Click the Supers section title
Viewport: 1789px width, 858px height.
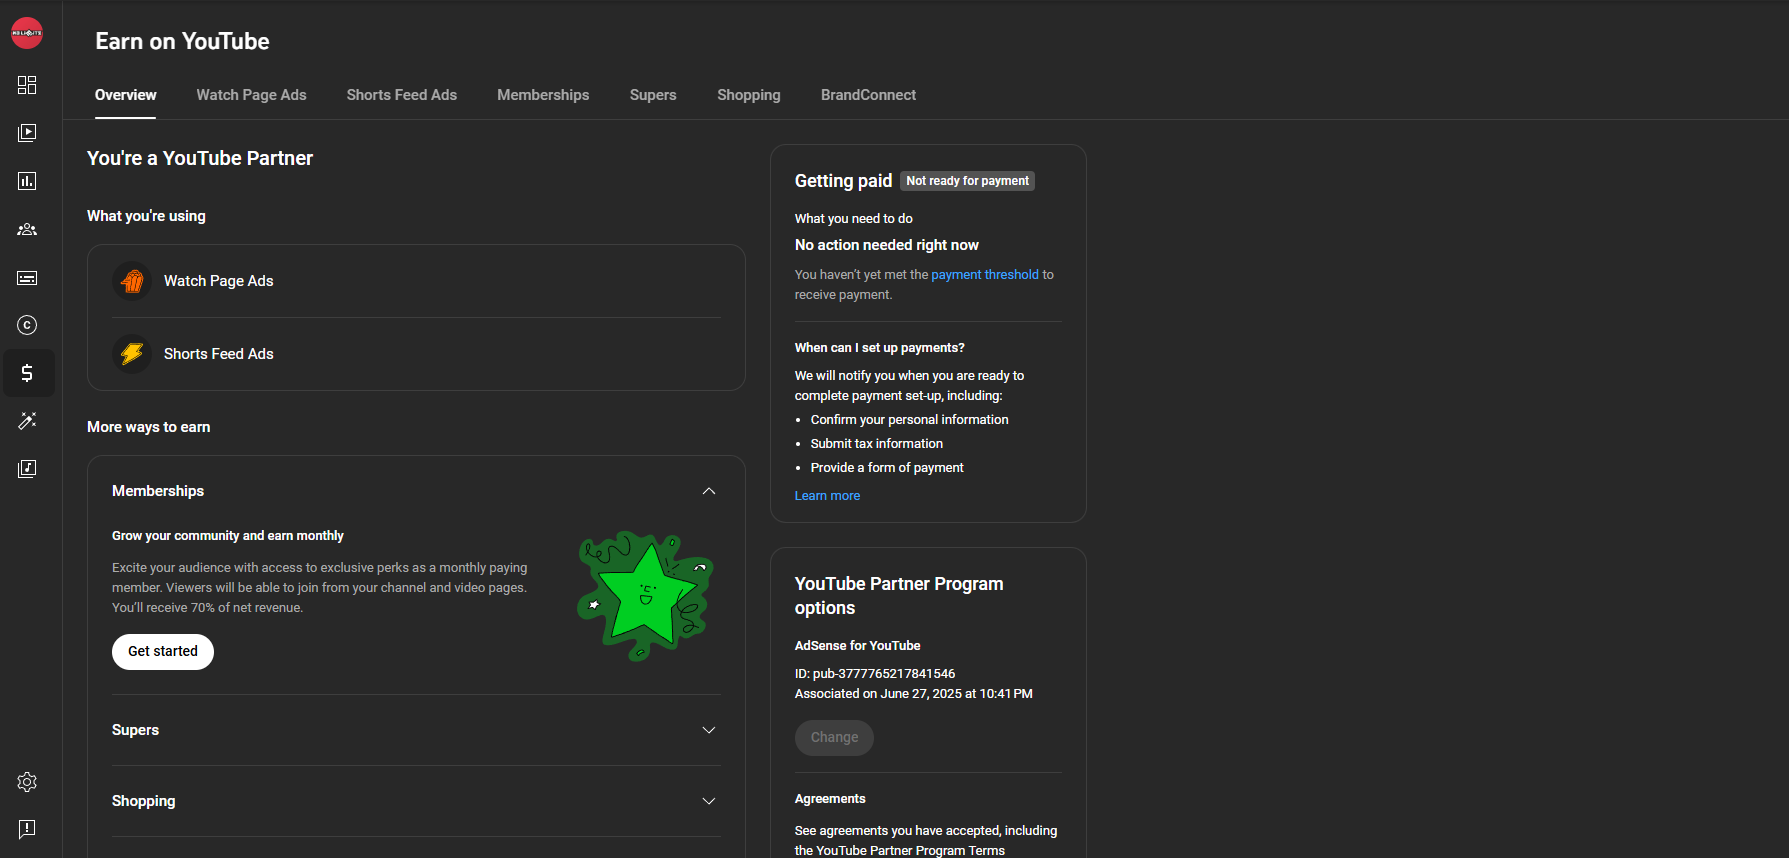point(135,730)
